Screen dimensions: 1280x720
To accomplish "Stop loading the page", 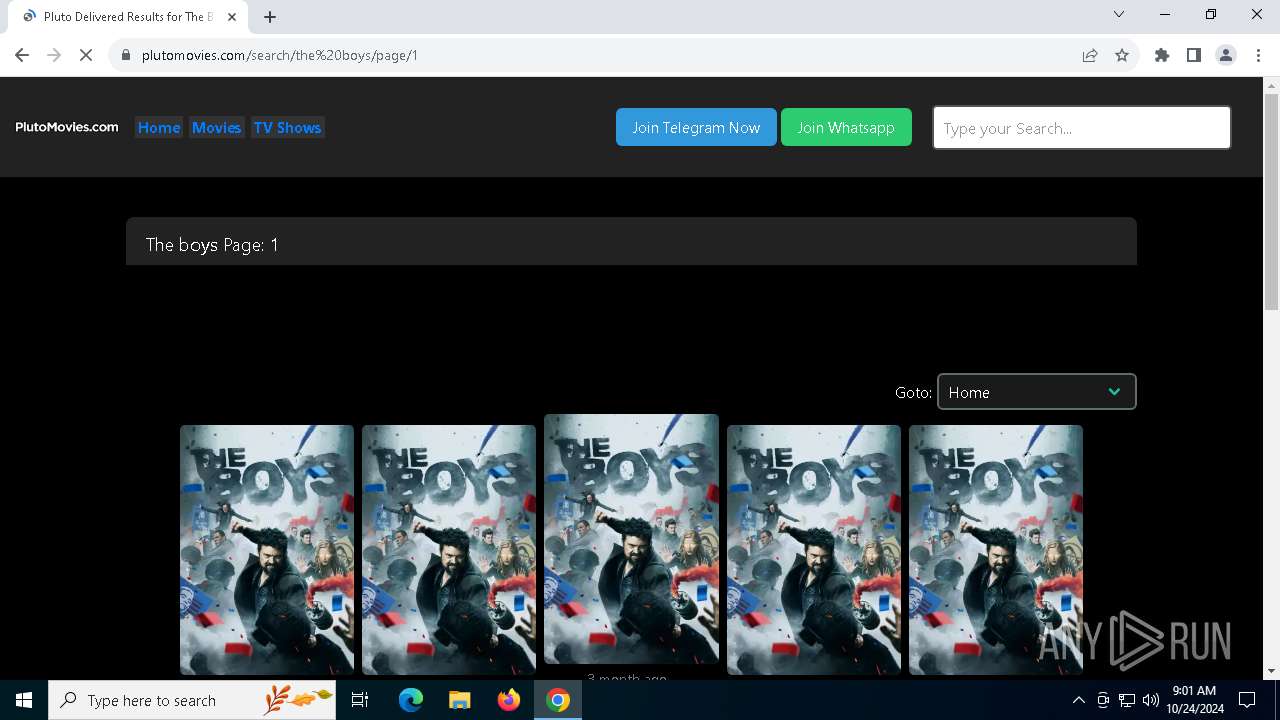I will 86,55.
